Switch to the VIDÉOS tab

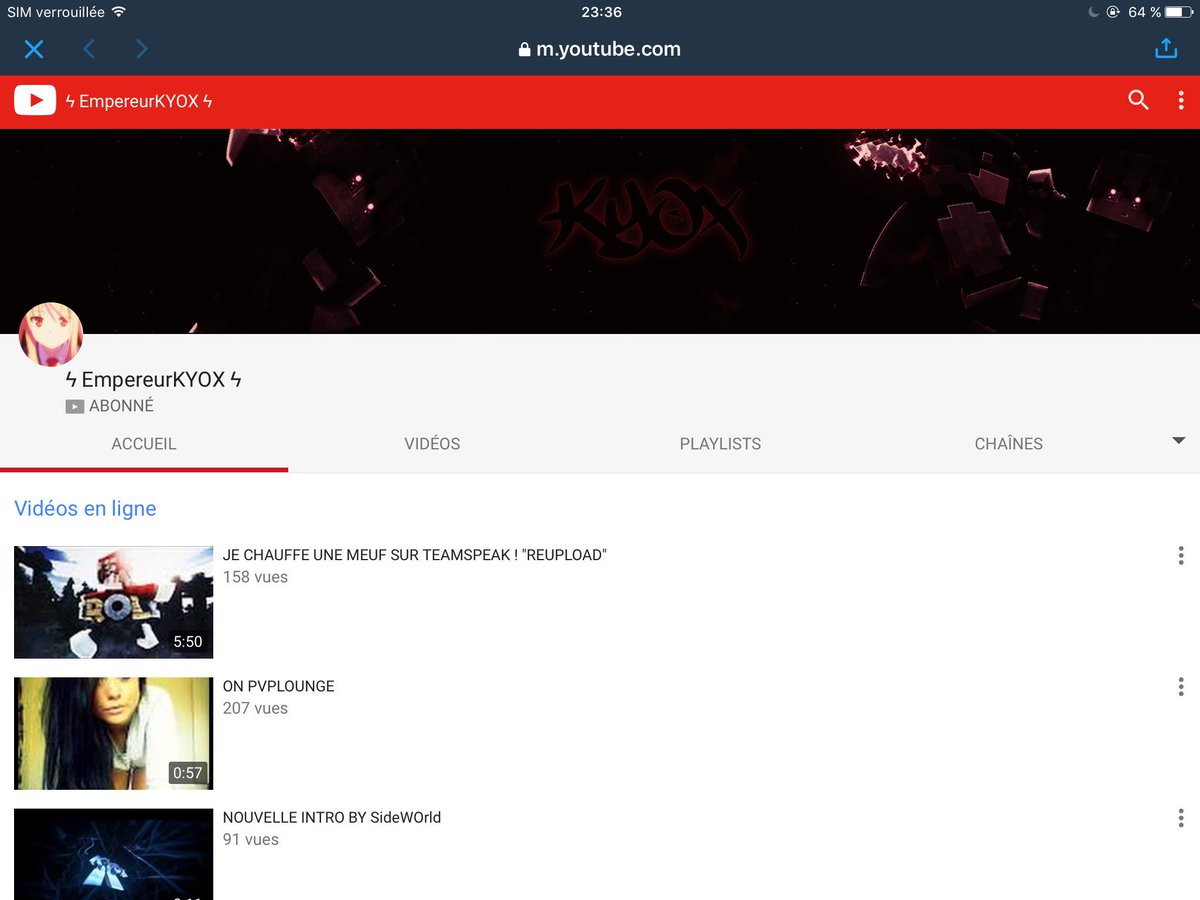click(x=432, y=444)
